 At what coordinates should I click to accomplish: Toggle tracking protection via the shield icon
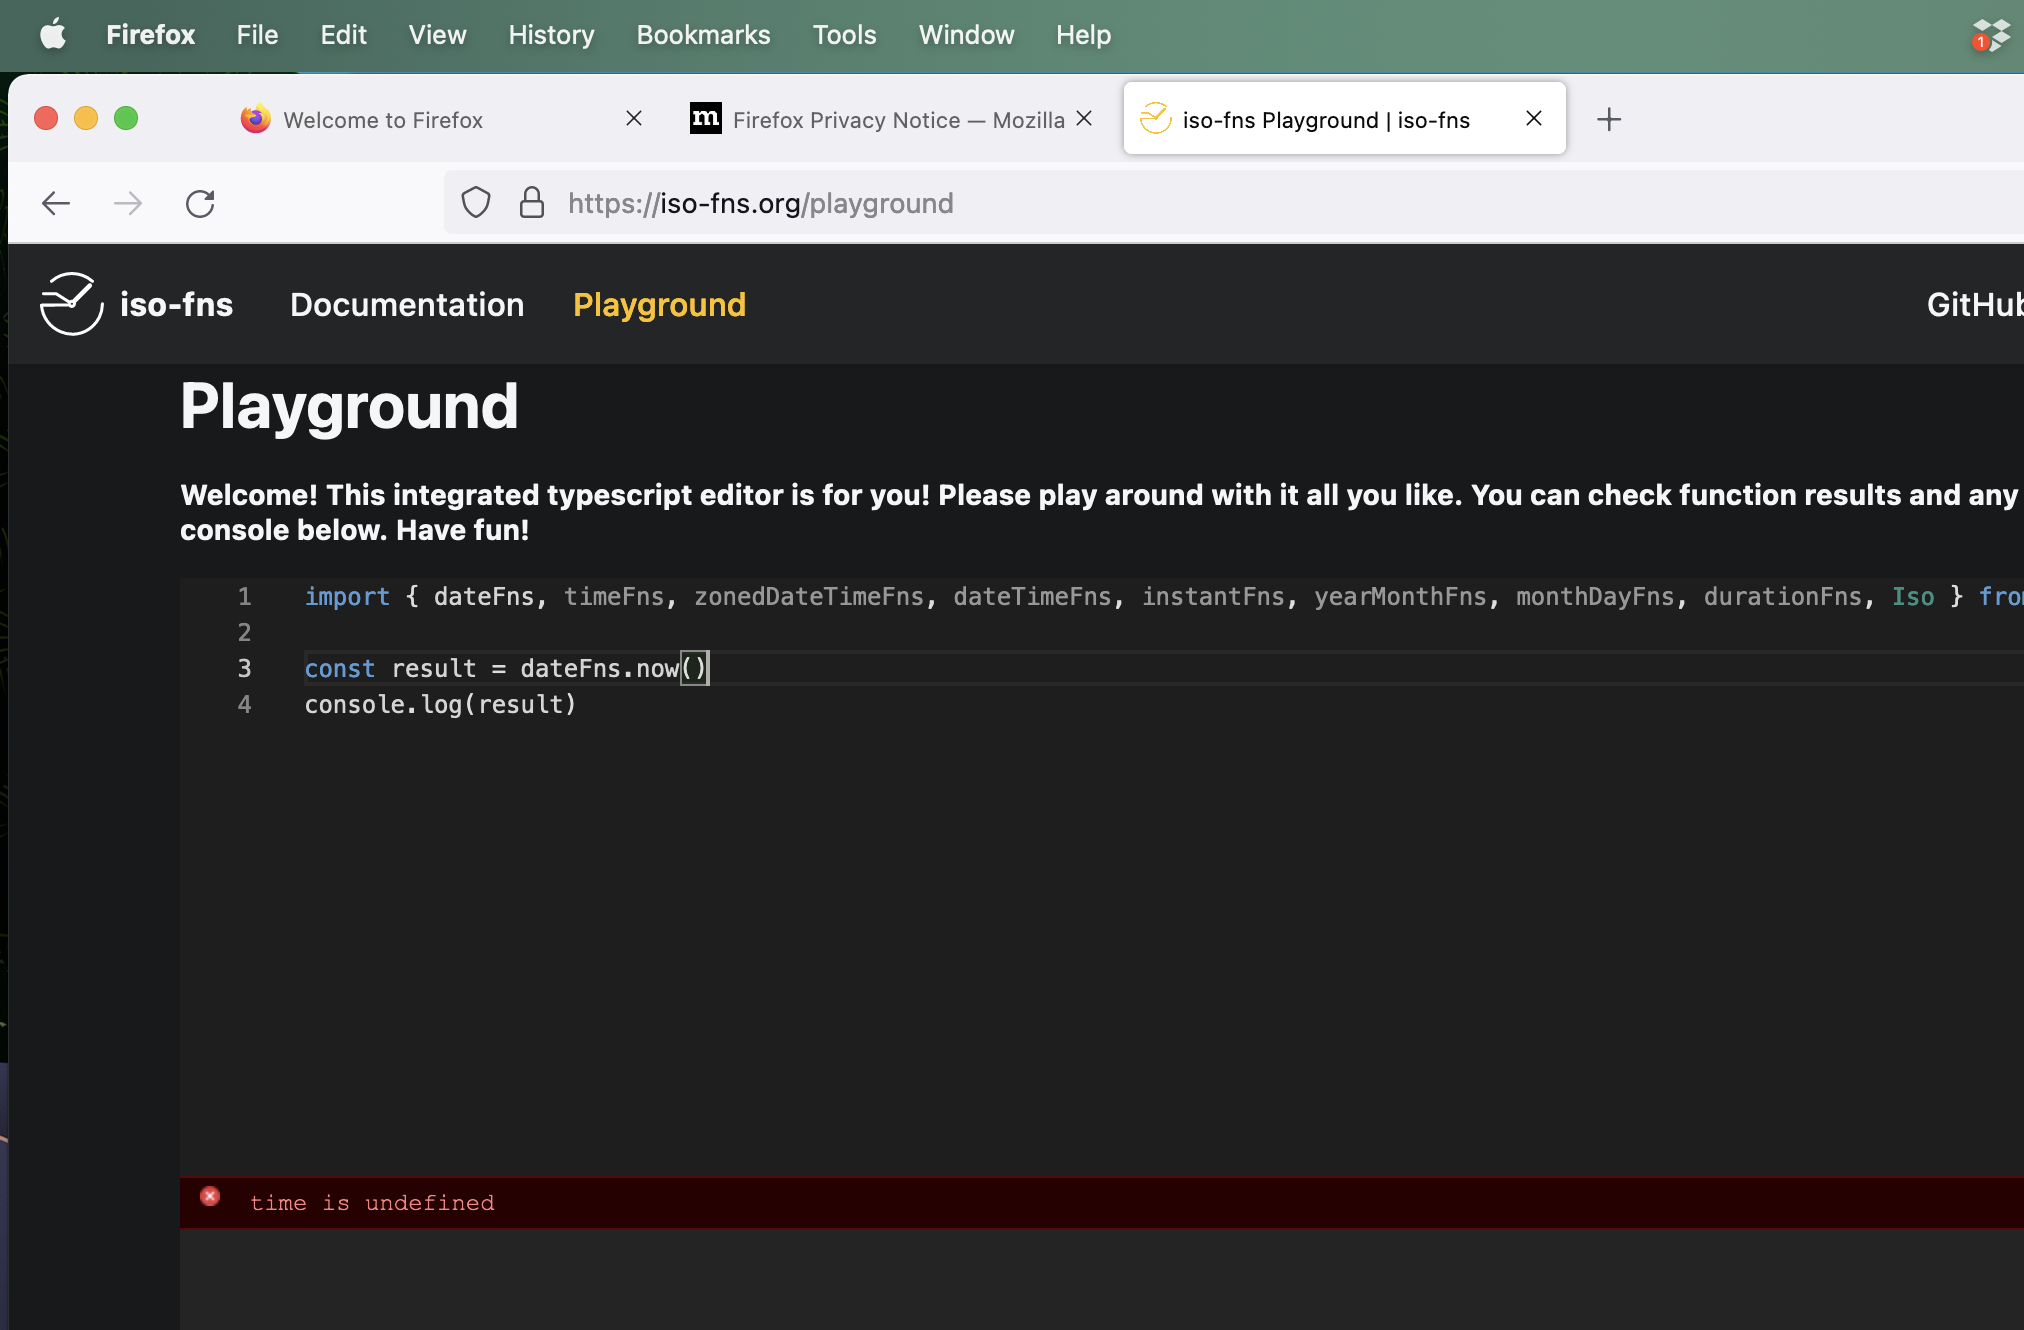476,202
